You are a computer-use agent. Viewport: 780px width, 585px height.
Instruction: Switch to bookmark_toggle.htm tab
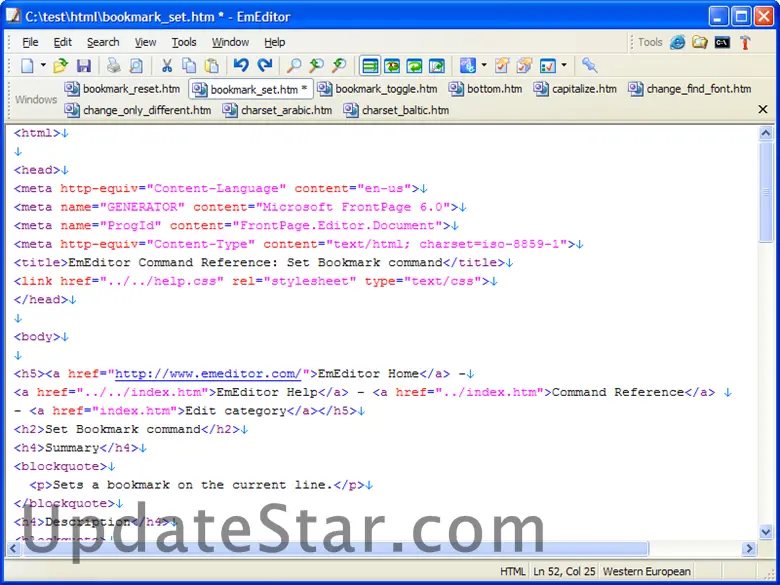378,89
